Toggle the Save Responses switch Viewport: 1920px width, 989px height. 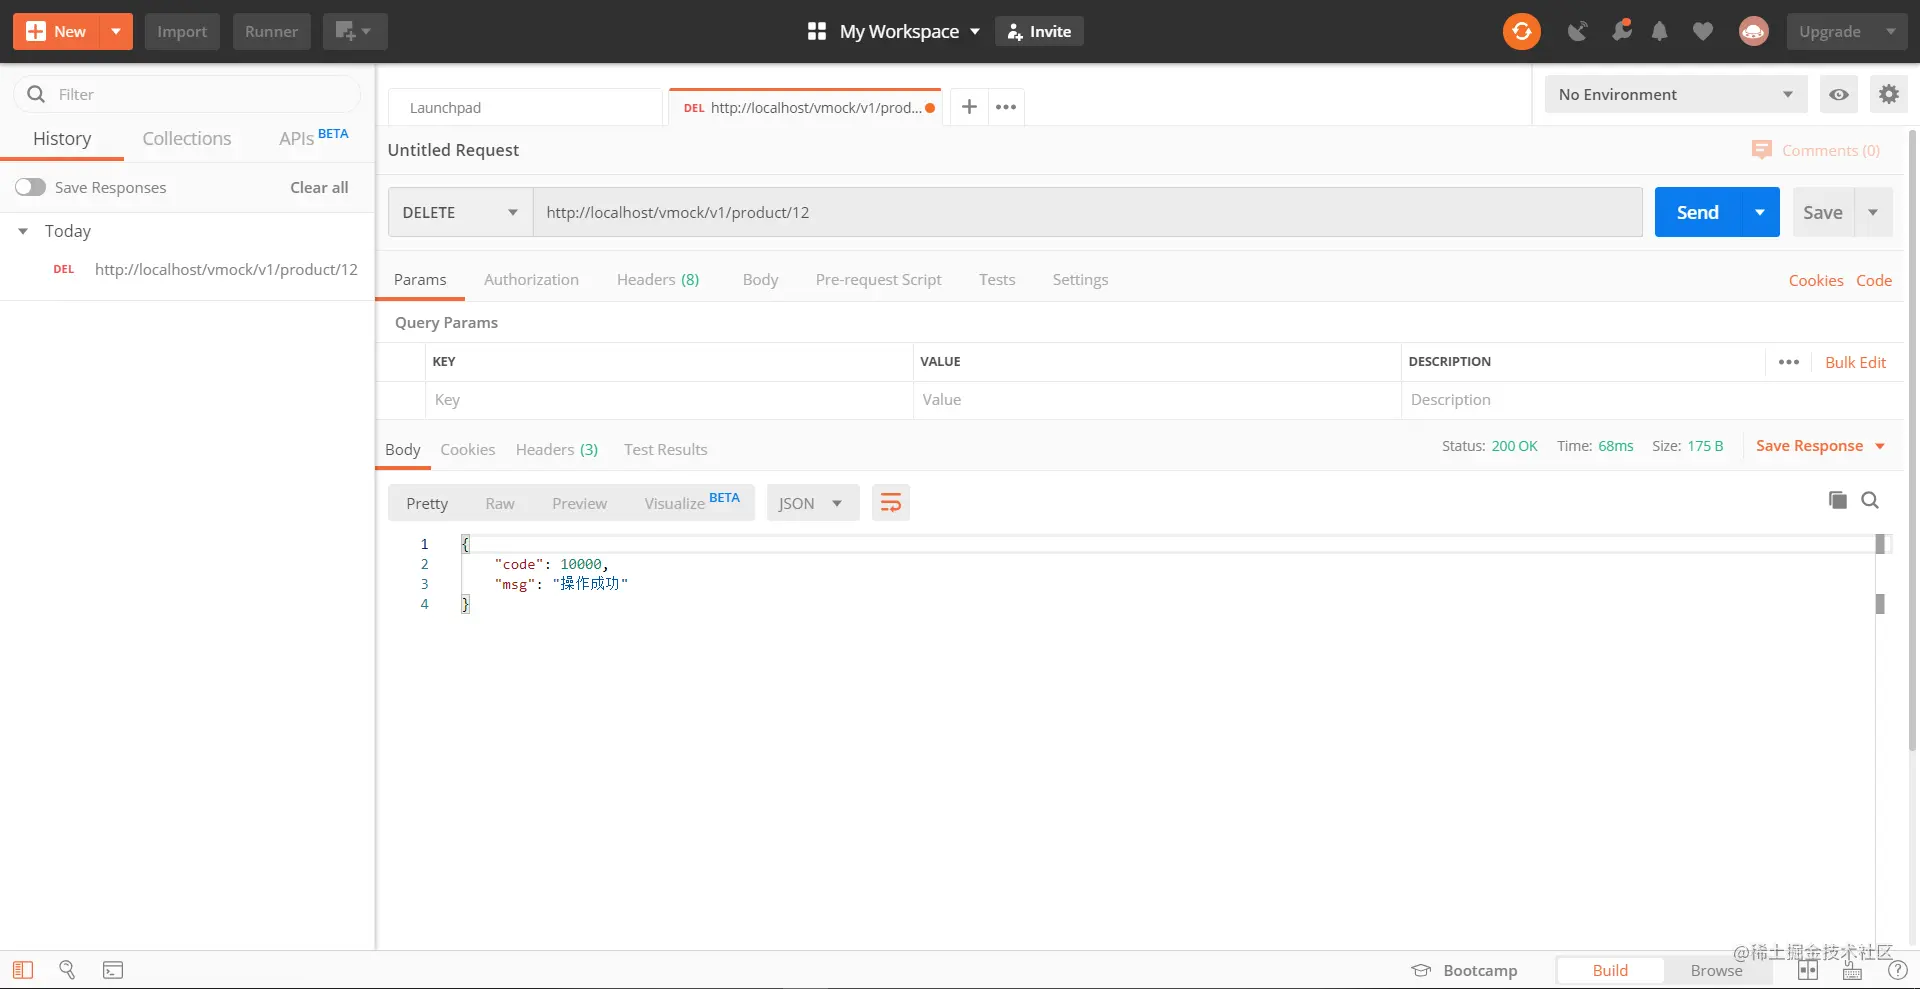[30, 187]
